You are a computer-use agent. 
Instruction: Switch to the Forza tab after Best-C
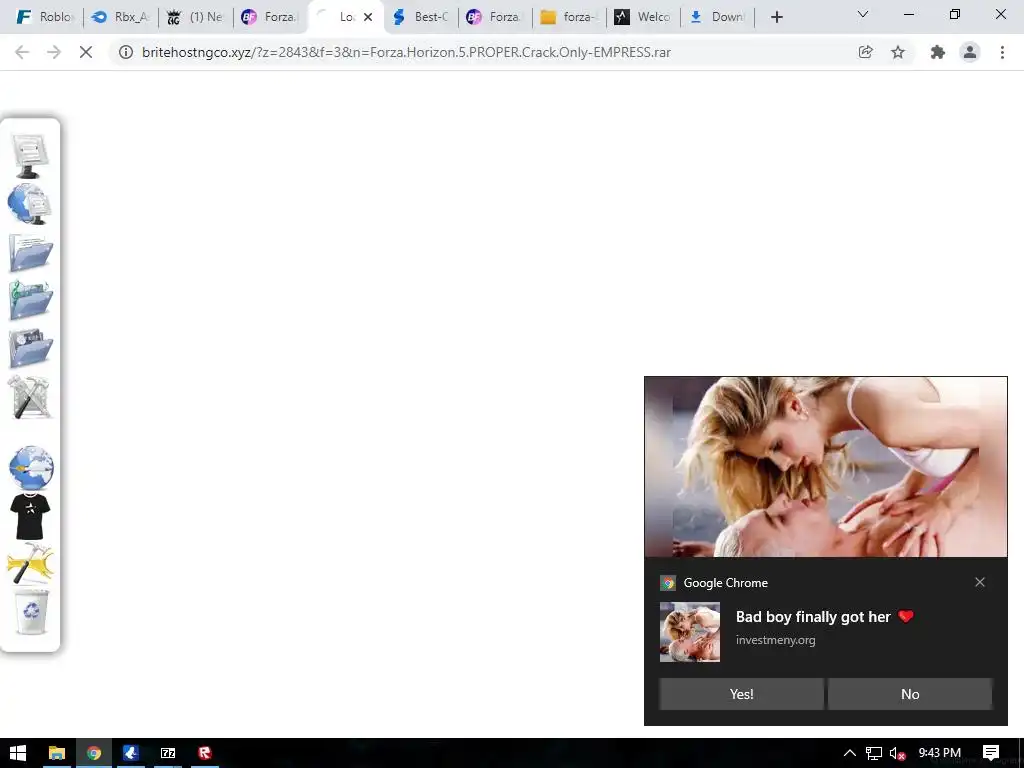click(x=496, y=17)
